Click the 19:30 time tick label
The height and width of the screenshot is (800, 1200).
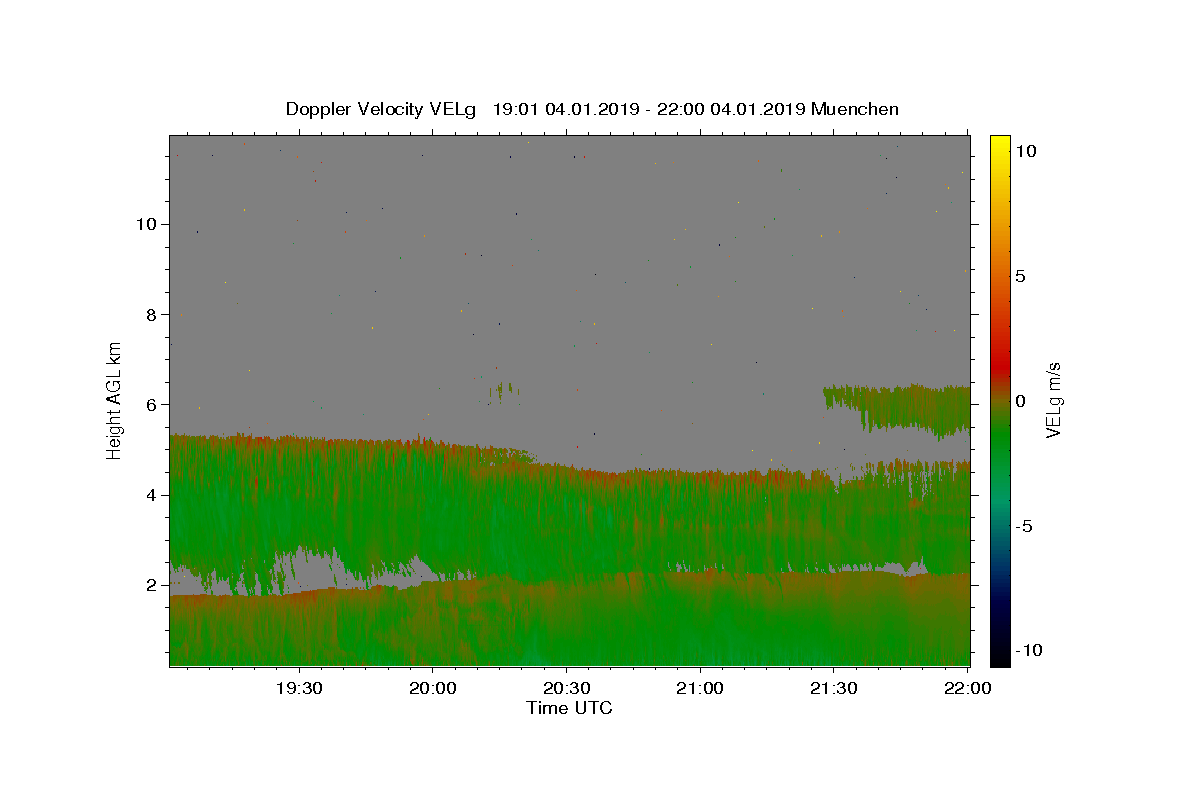[299, 688]
